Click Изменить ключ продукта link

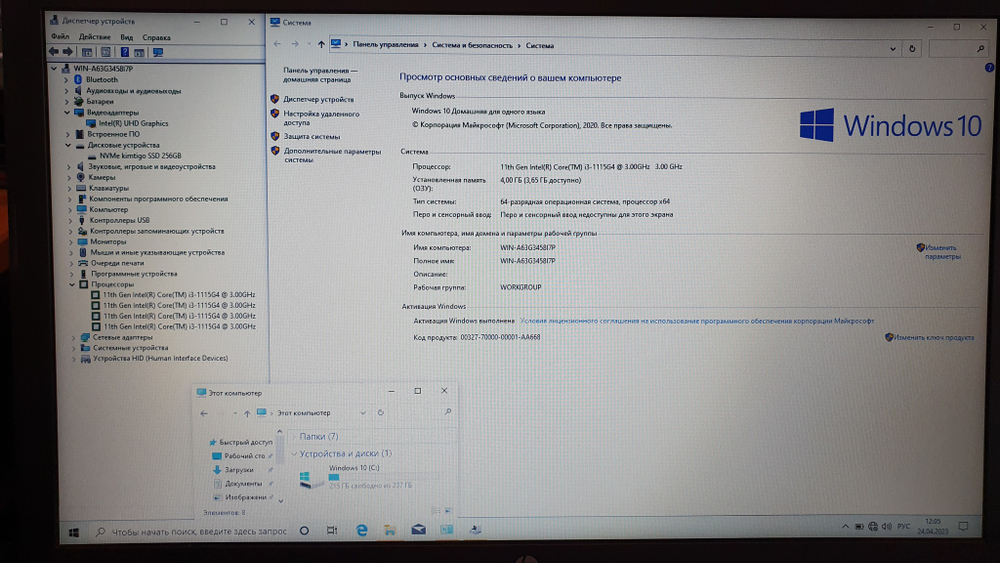[934, 337]
